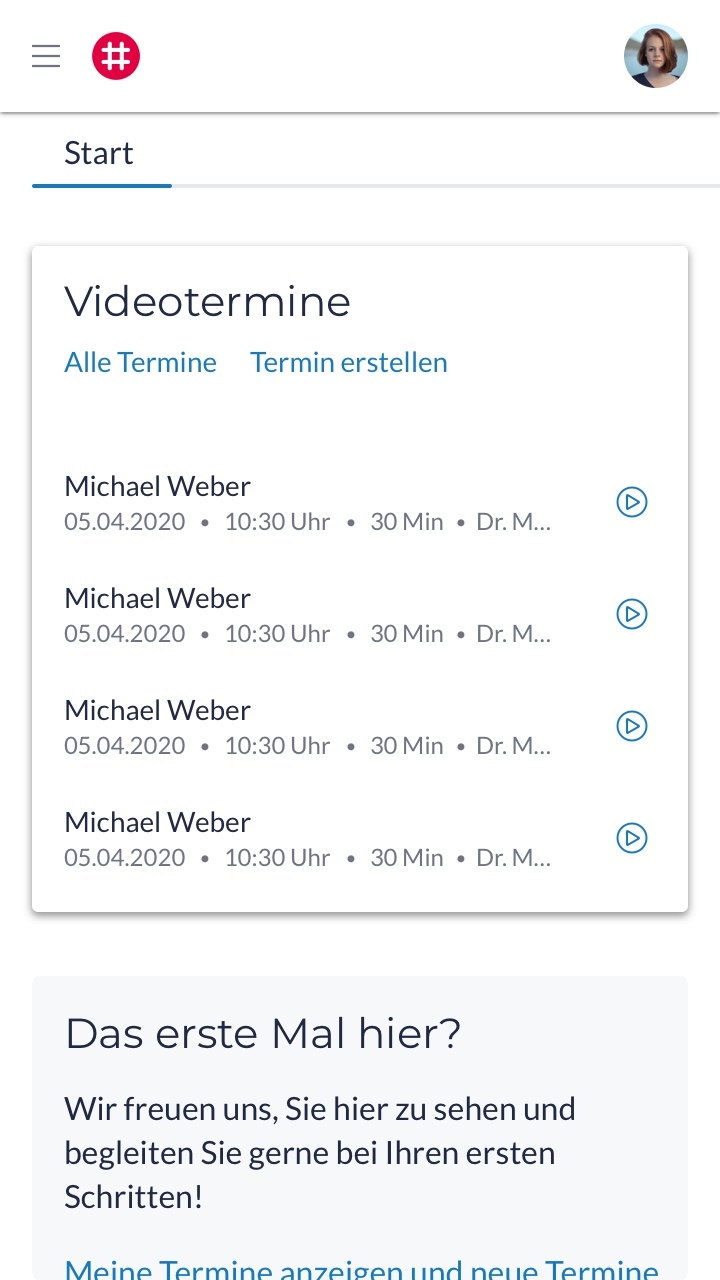Tap play icon on fourth appointment row
The width and height of the screenshot is (720, 1280).
(632, 838)
